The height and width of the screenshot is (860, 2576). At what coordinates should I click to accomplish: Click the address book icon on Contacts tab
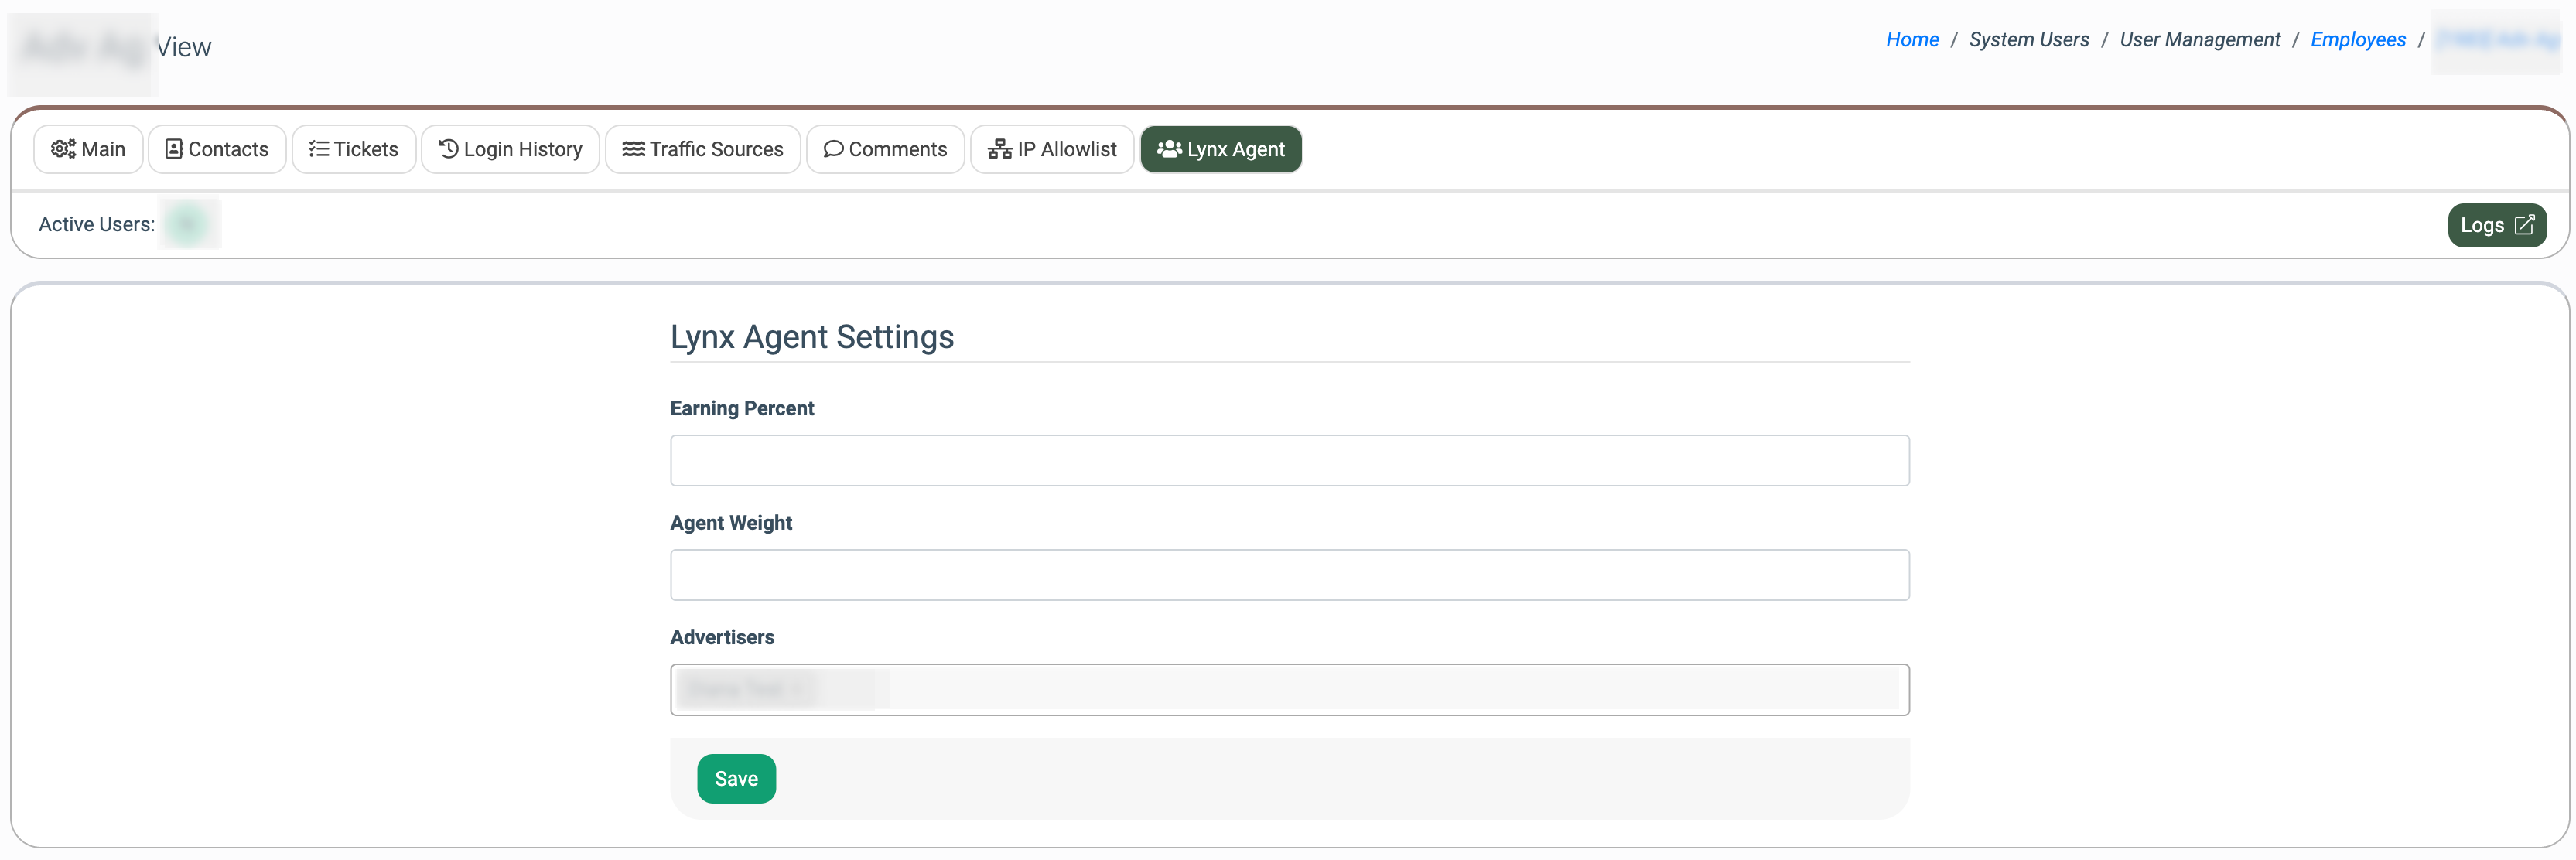coord(174,149)
